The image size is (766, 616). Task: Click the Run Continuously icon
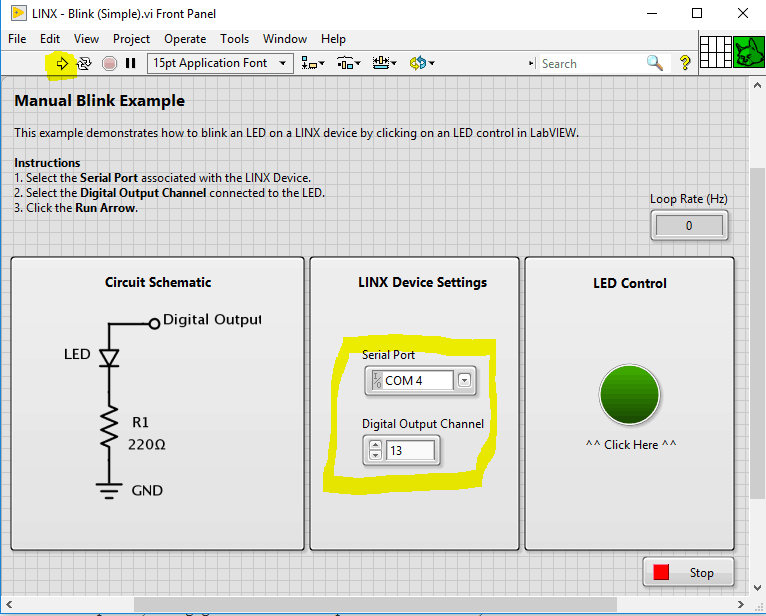point(85,63)
